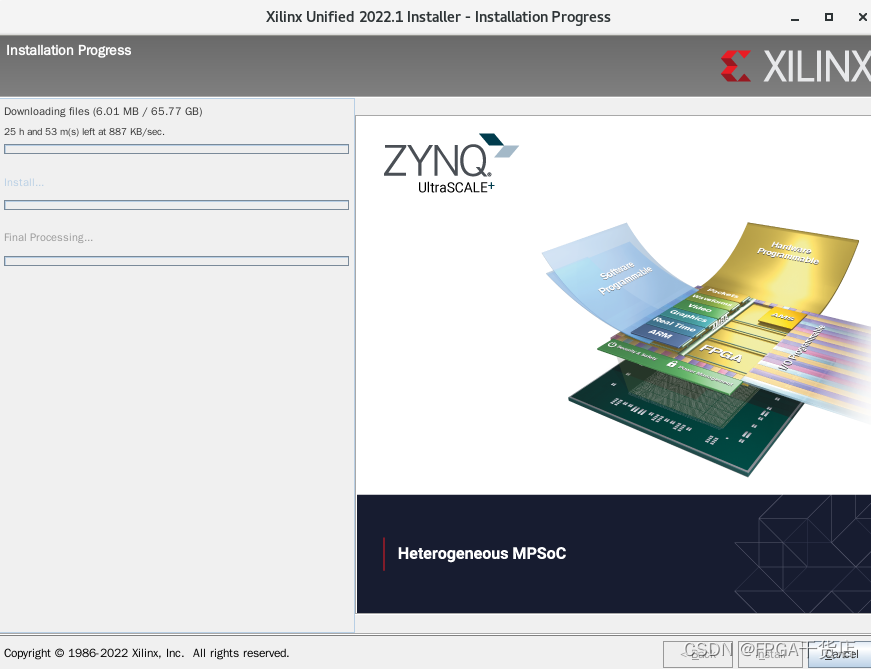Maximize the installer window

pos(829,17)
